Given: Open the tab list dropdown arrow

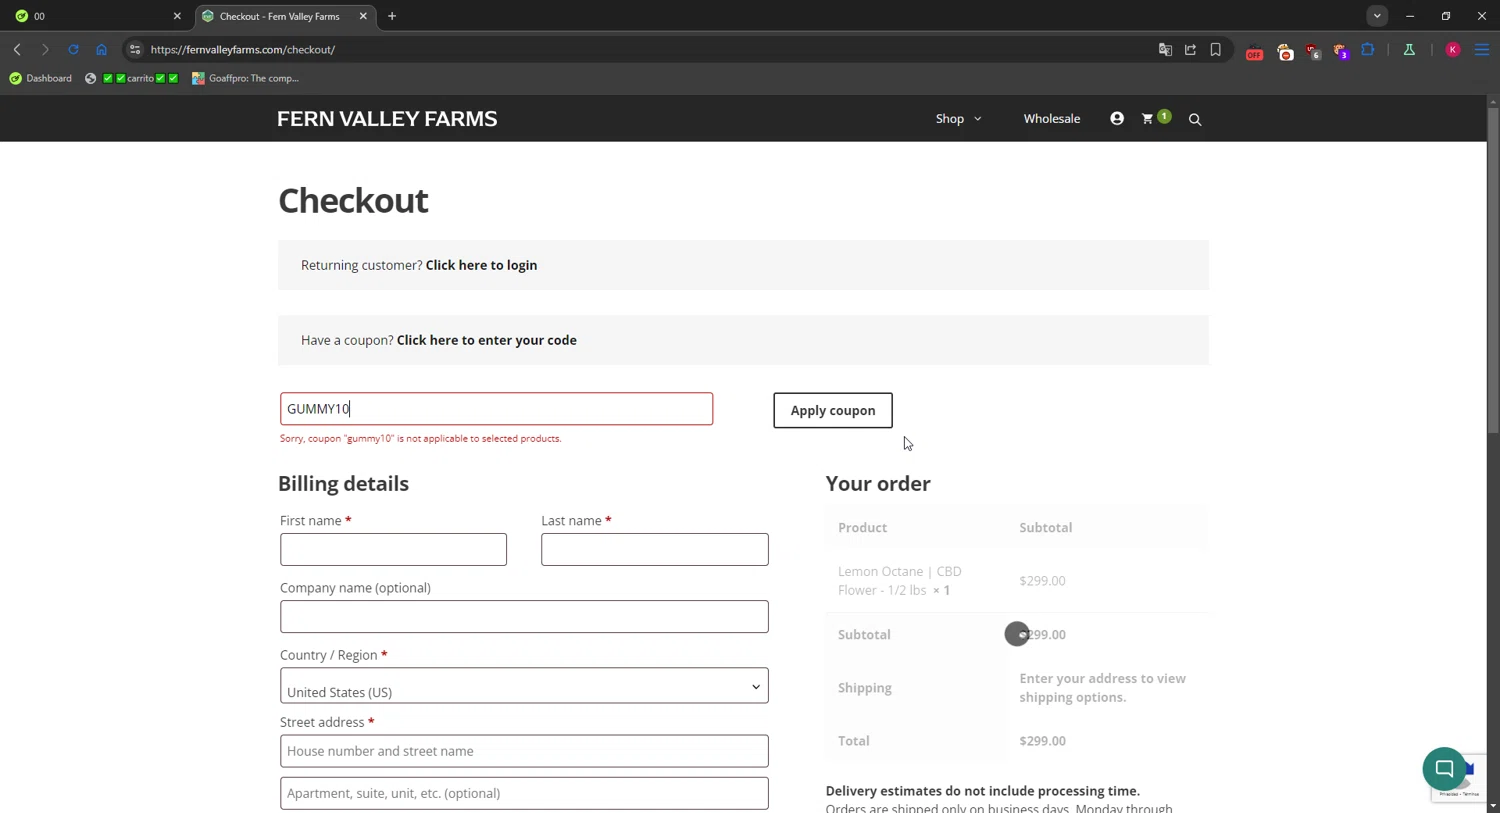Looking at the screenshot, I should pyautogui.click(x=1377, y=16).
